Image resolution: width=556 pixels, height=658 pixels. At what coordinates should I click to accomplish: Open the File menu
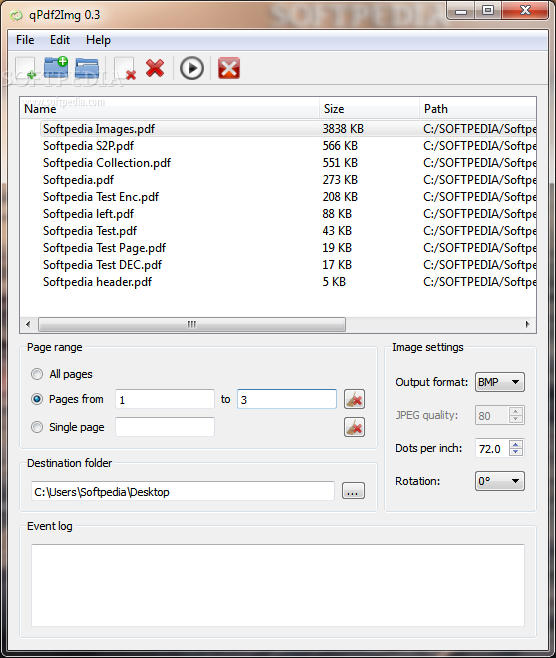(x=25, y=40)
